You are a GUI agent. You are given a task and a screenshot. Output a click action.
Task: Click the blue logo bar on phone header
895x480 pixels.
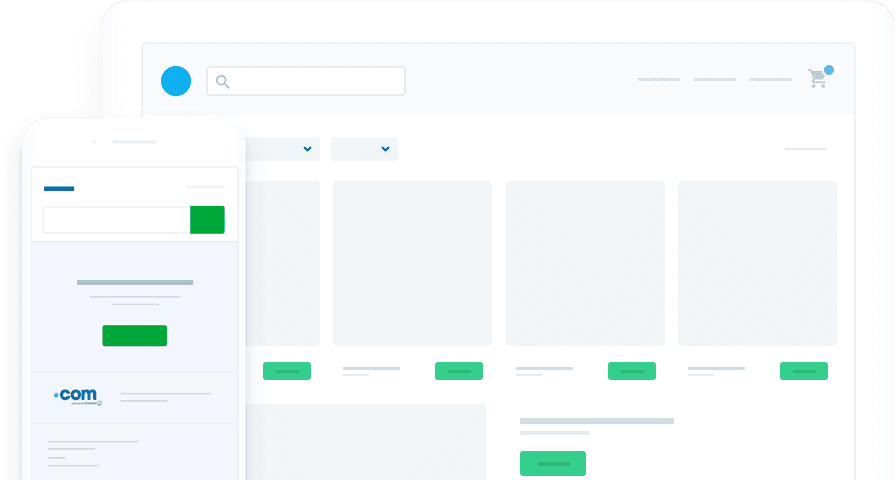pos(59,188)
